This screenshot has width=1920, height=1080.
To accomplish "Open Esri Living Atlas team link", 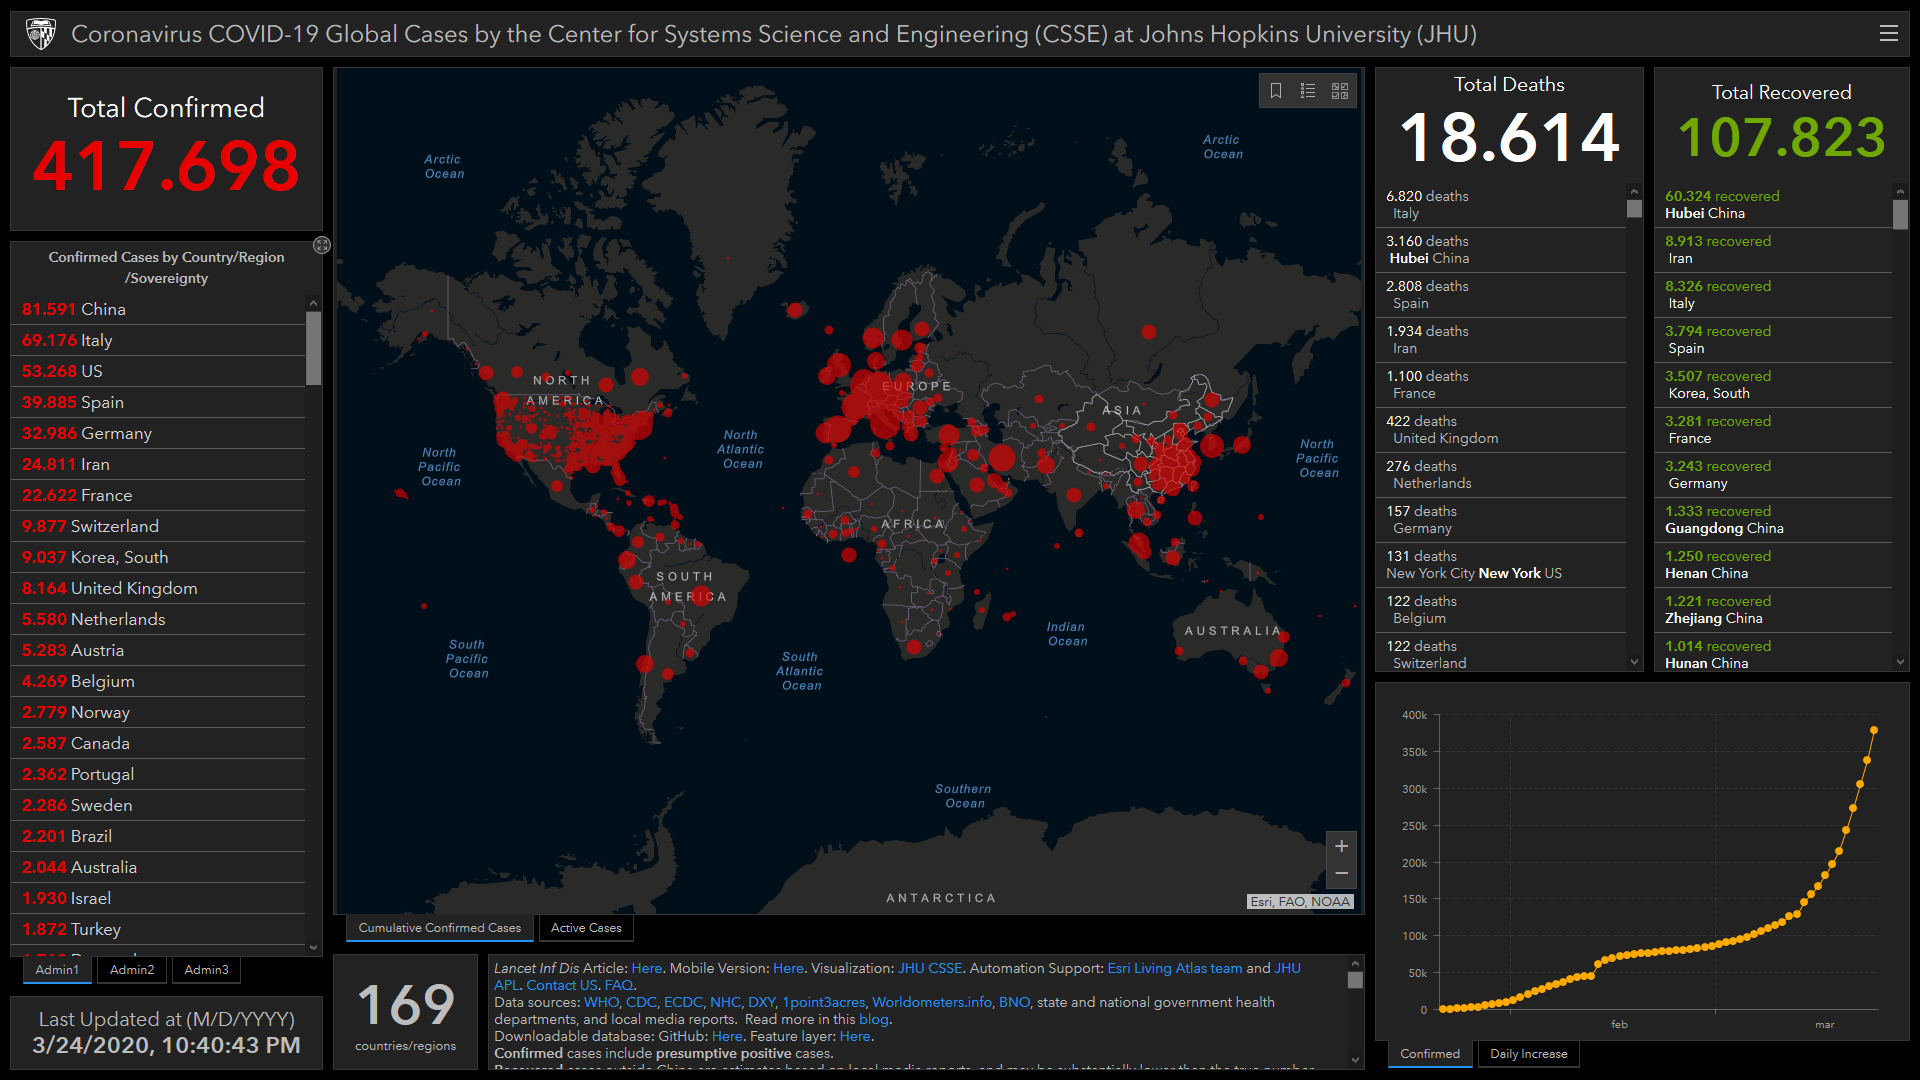I will 1174,968.
